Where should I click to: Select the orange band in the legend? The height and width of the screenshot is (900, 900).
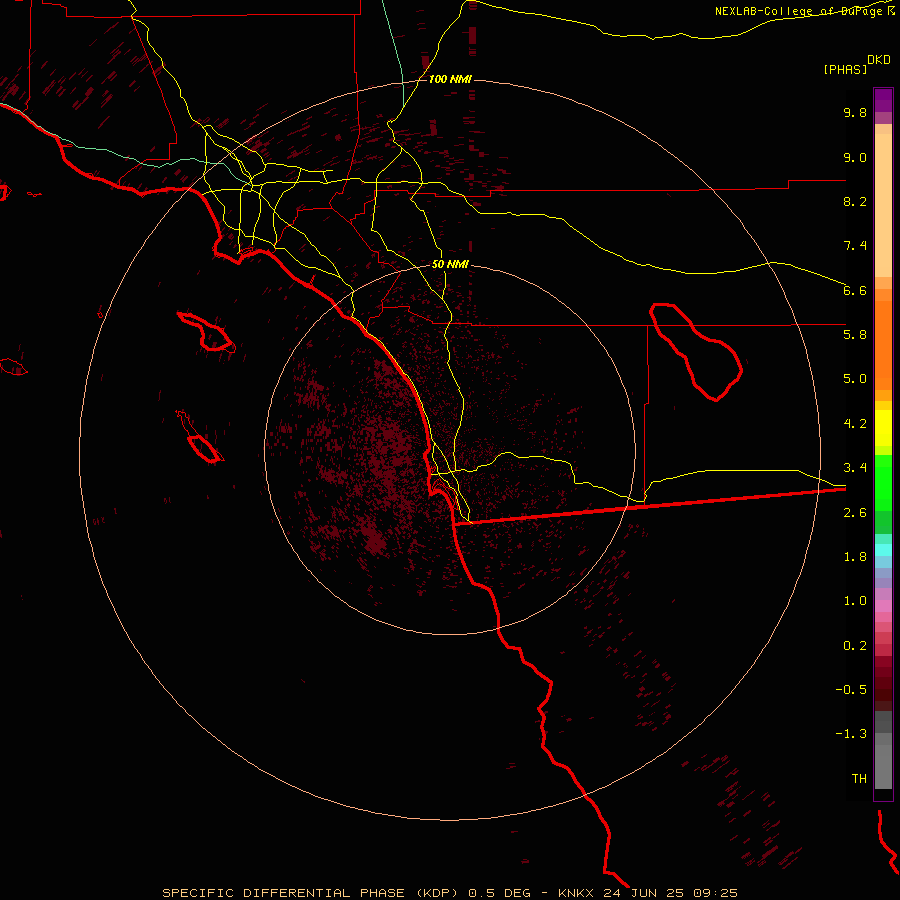[883, 346]
